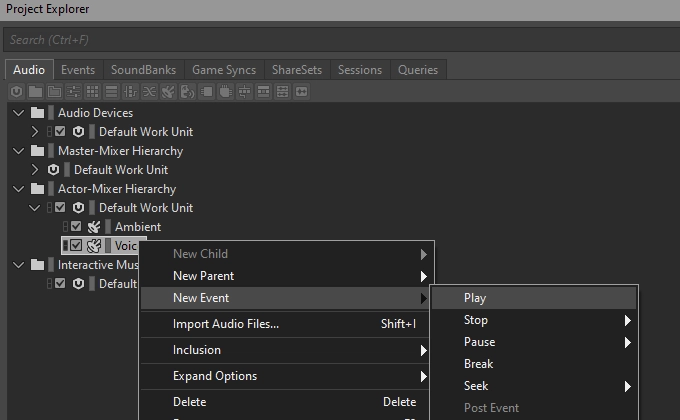Open the Game Syncs tab

click(x=224, y=70)
